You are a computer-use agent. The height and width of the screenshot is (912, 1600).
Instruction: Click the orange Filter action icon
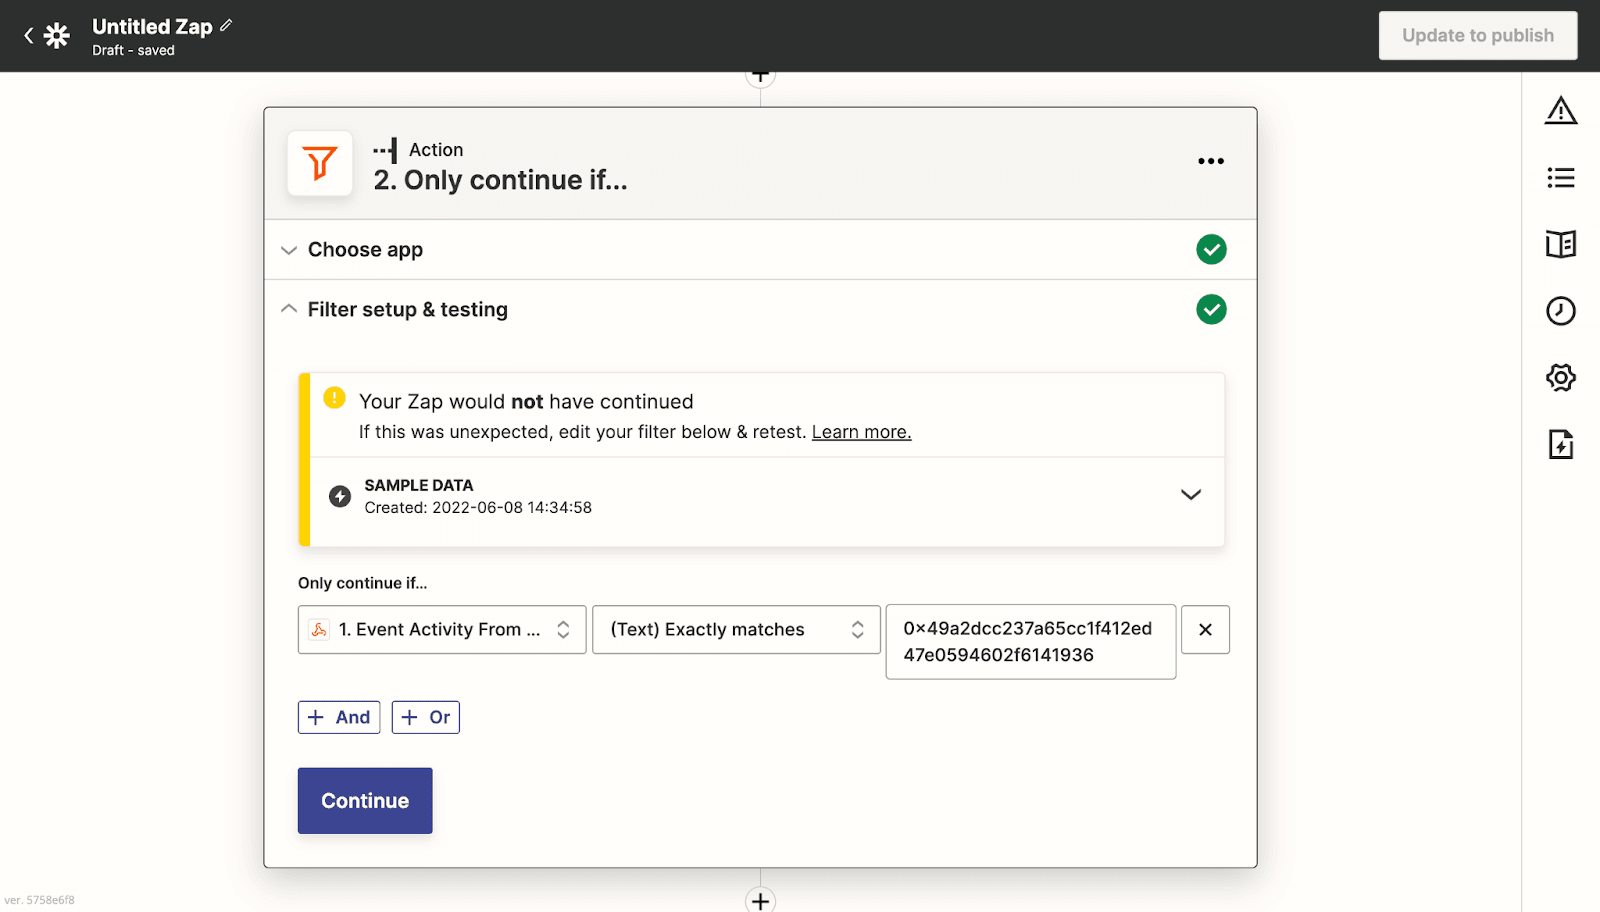coord(319,163)
